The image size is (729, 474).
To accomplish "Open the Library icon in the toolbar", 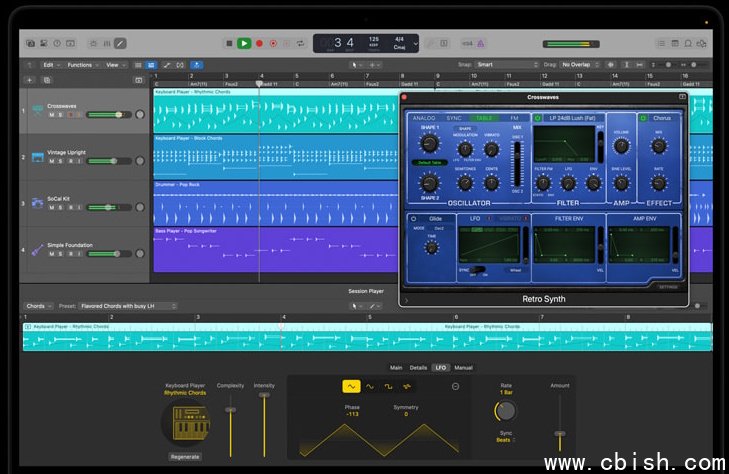I will [x=30, y=43].
